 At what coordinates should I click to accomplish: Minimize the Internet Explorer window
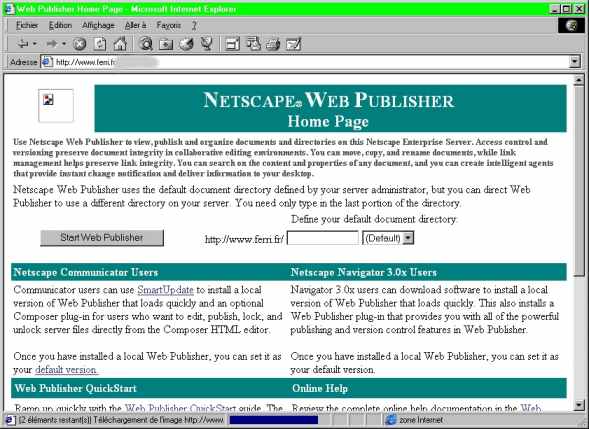pos(555,9)
